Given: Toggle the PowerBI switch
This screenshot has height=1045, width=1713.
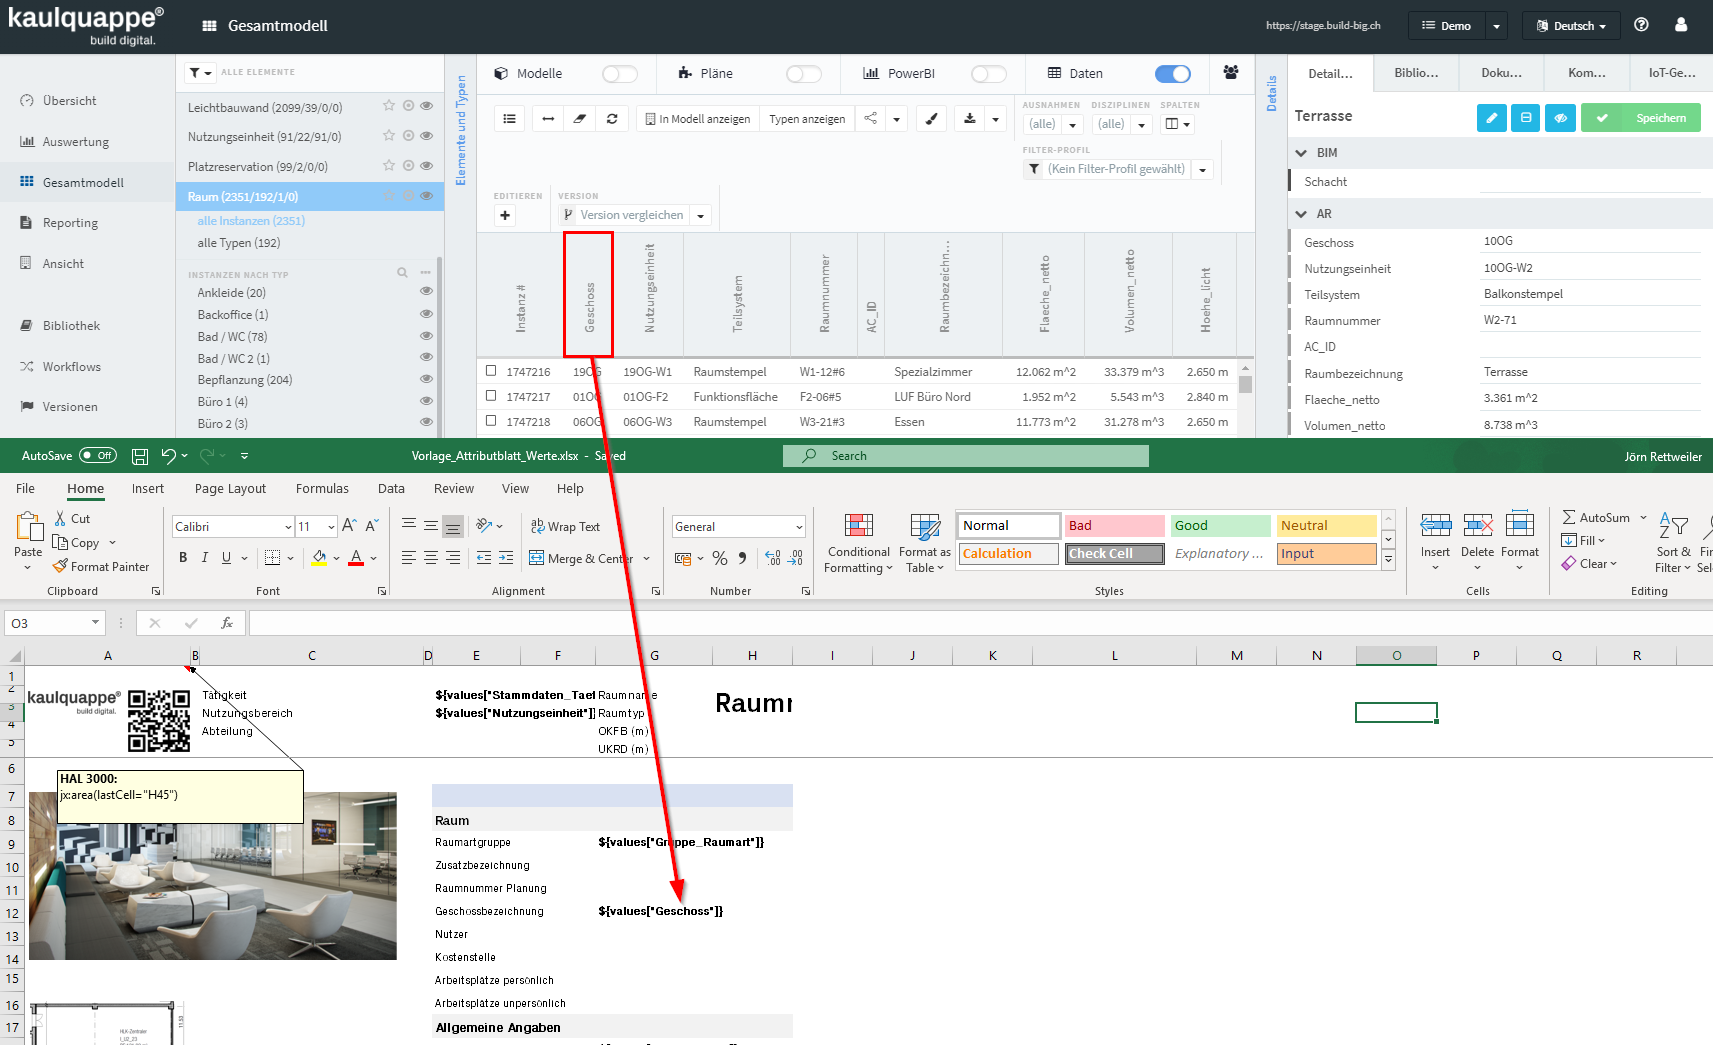Looking at the screenshot, I should 989,74.
